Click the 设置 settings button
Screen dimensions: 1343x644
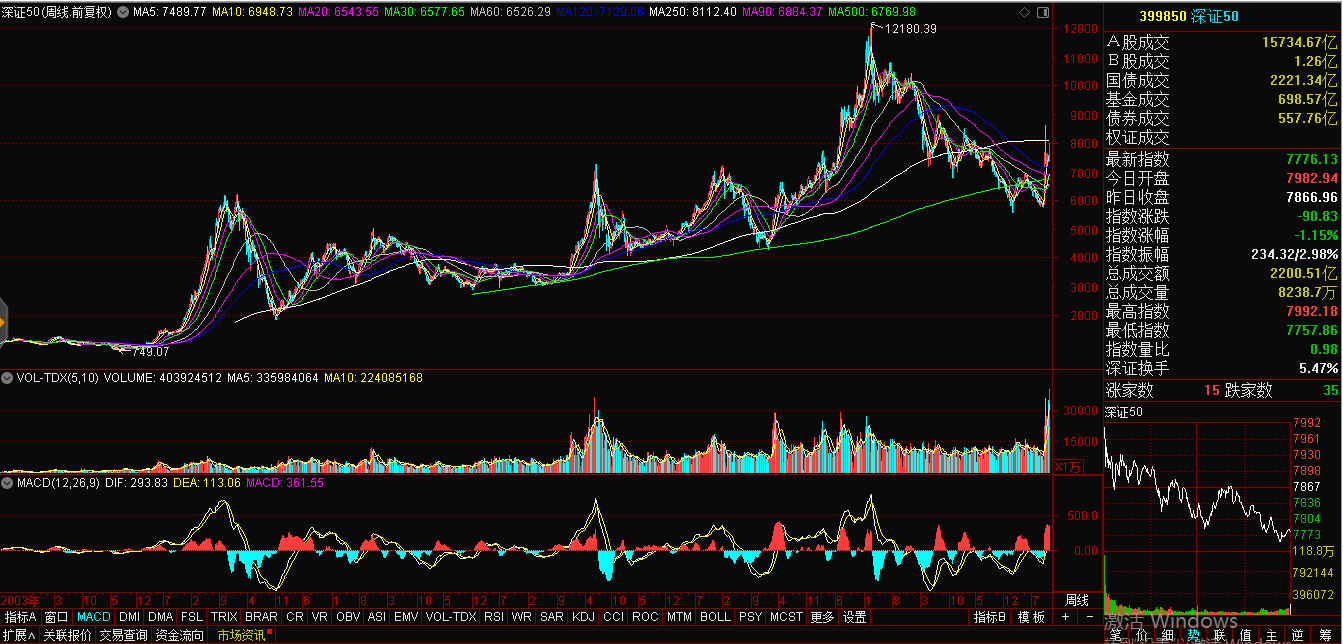point(854,617)
